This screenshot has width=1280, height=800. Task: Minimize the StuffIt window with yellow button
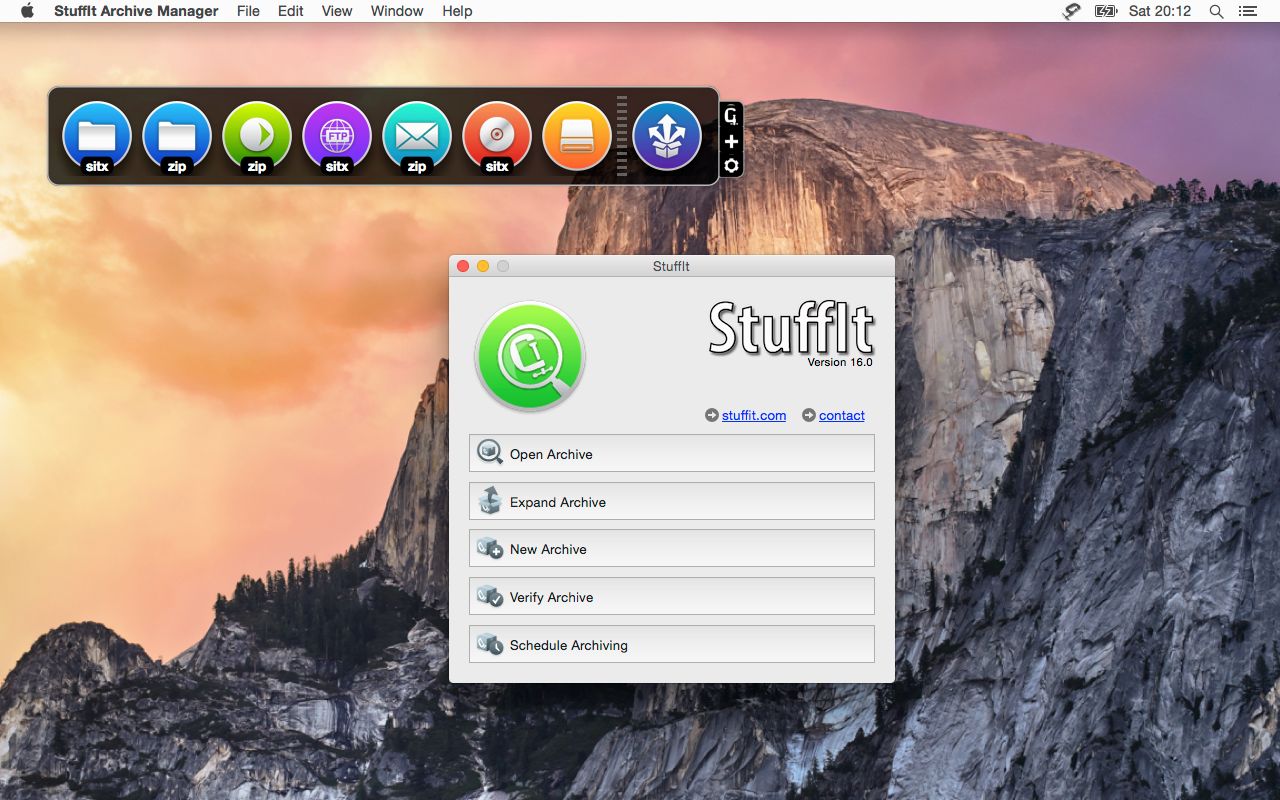[x=483, y=266]
